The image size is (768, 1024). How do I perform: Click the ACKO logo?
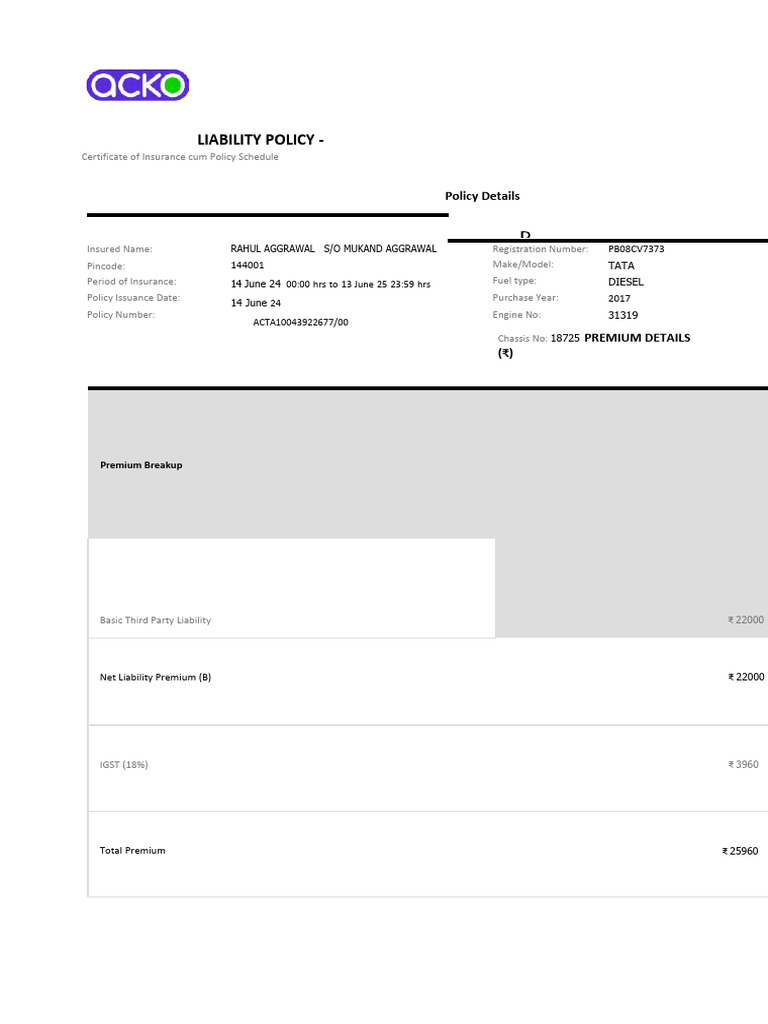point(138,85)
